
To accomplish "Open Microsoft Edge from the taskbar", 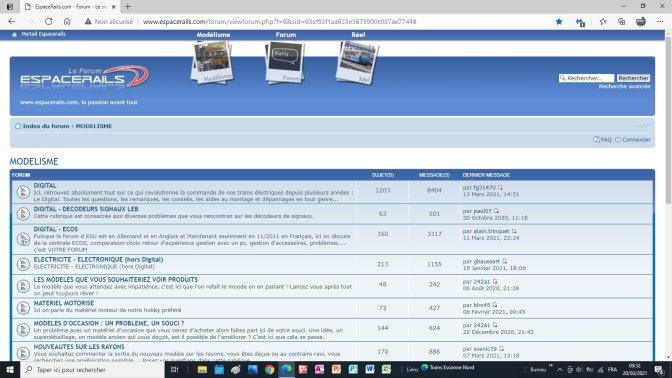I will (286, 369).
